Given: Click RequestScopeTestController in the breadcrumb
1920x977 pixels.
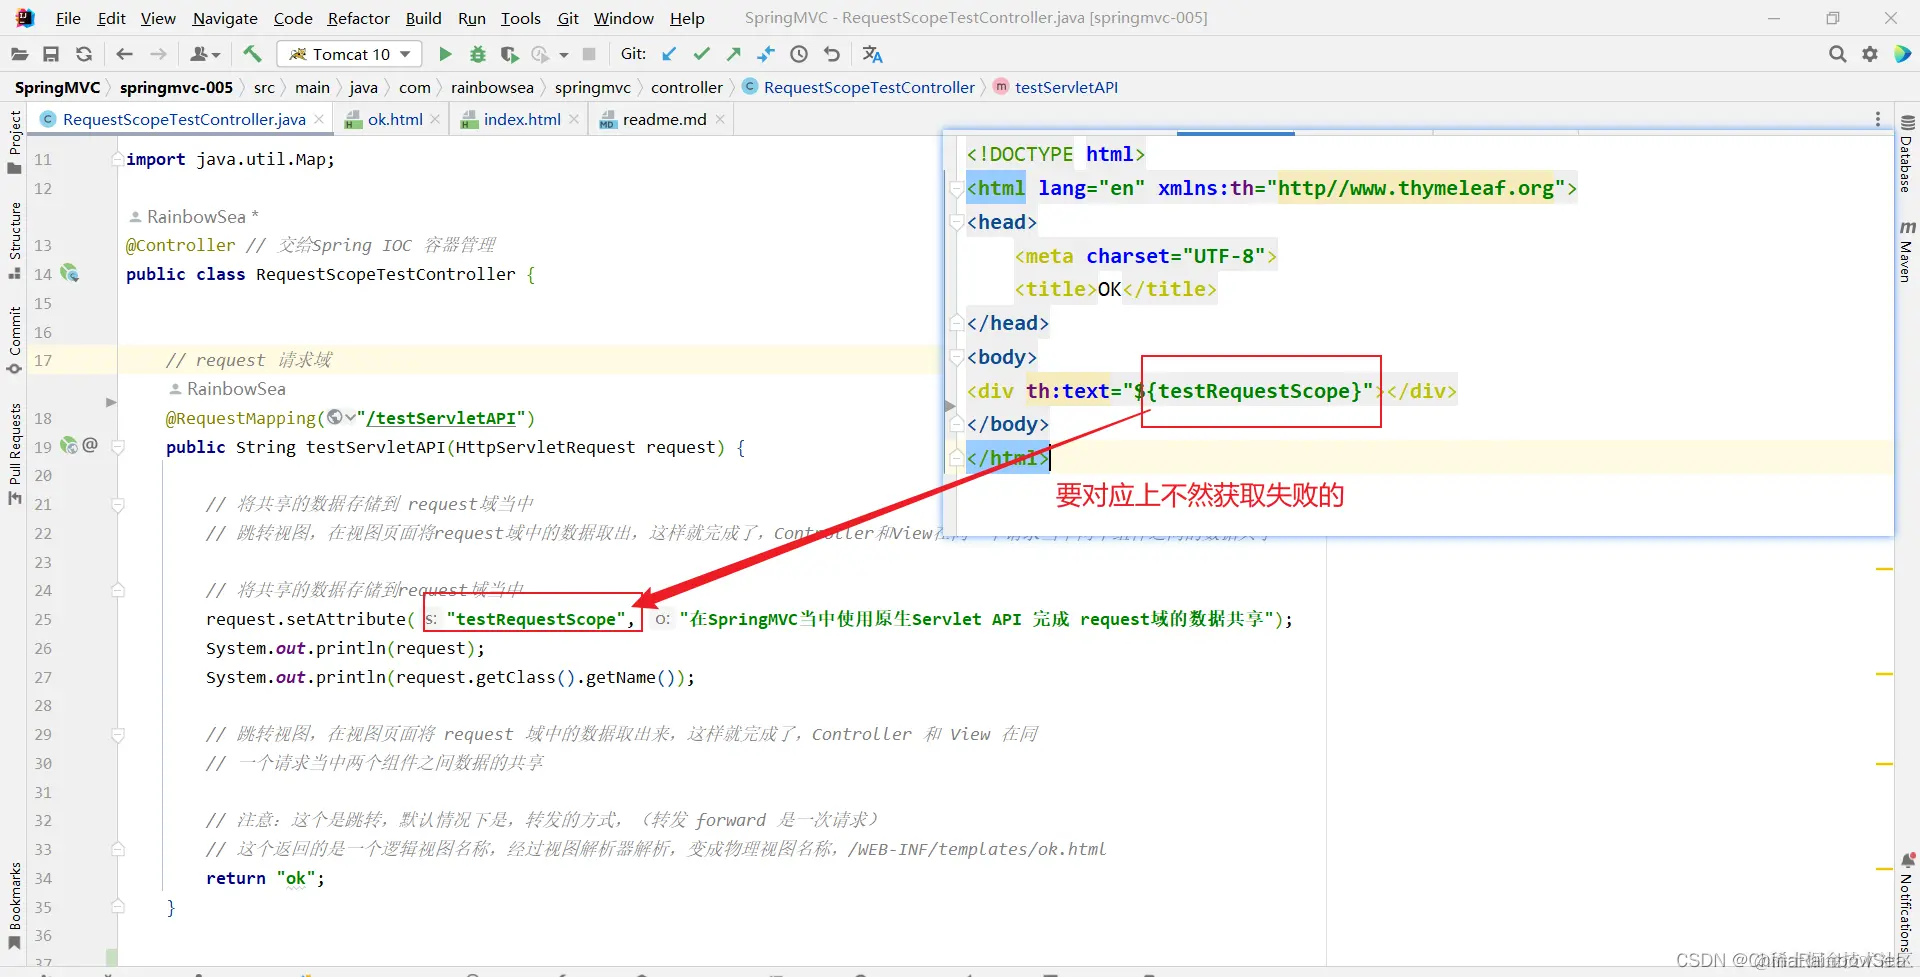Looking at the screenshot, I should pos(868,87).
